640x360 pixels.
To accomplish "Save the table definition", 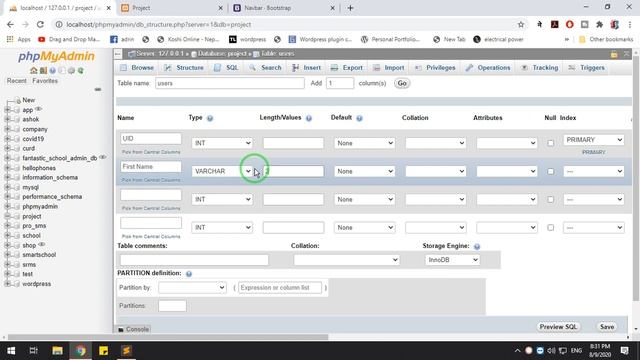I will point(607,327).
